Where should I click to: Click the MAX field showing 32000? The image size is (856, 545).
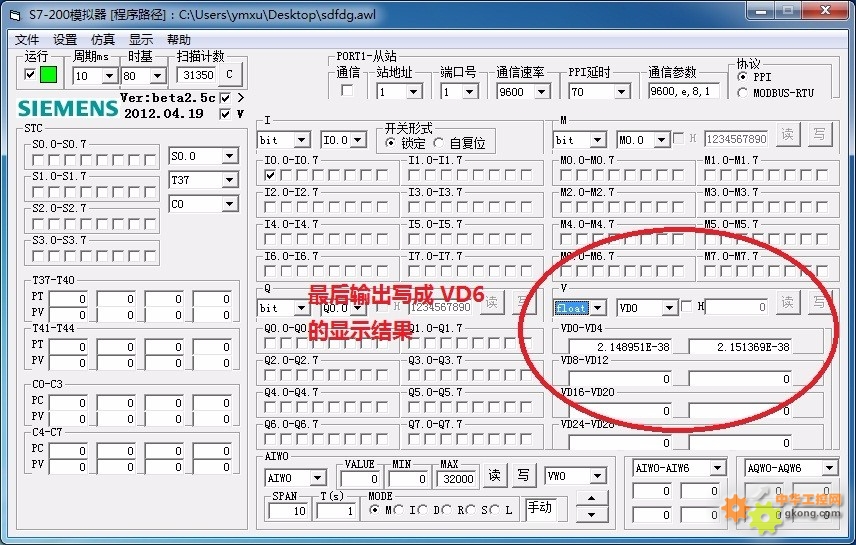pos(457,479)
